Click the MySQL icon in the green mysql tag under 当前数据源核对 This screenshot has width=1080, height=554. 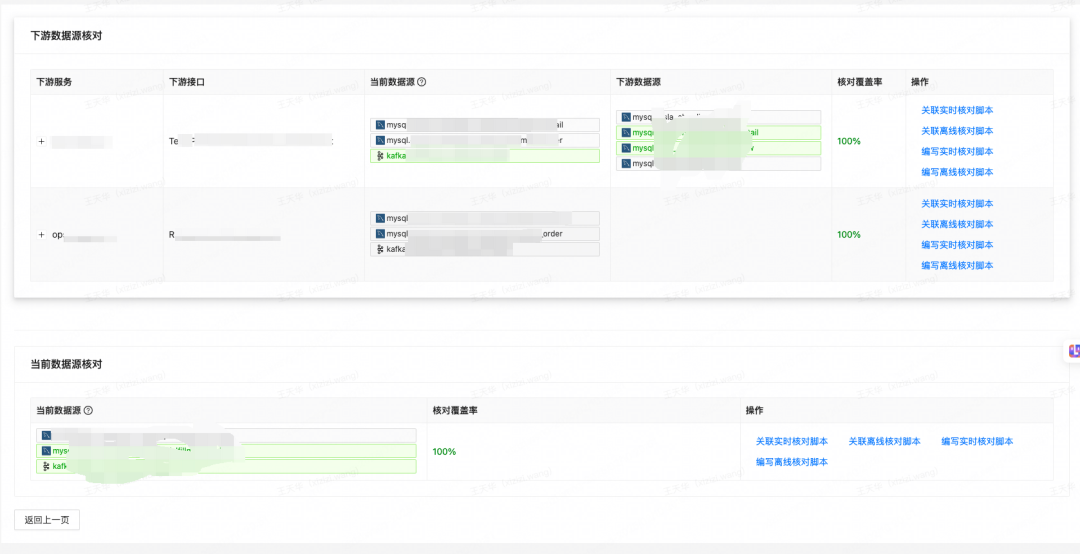coord(46,451)
